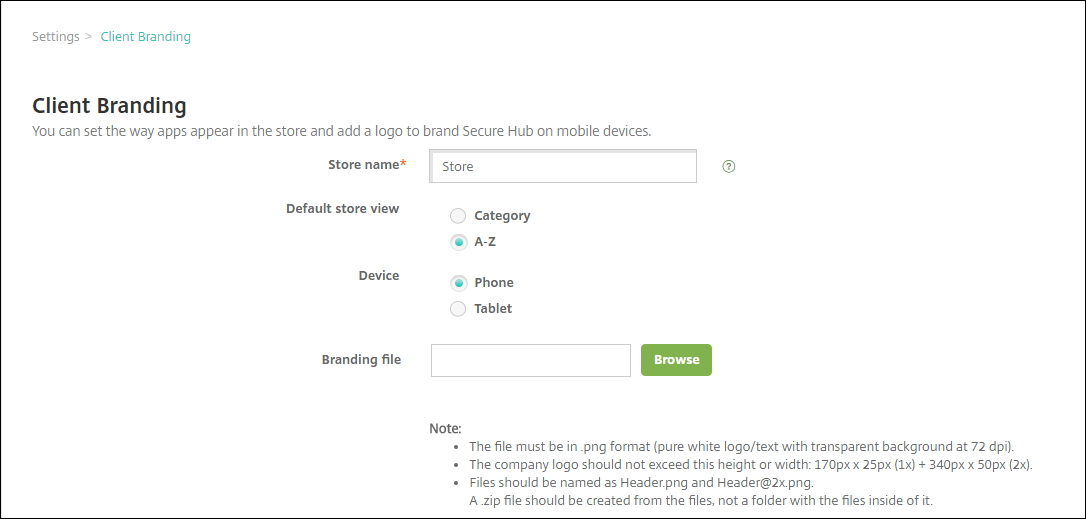
Task: Focus the Store name text field
Action: tap(562, 167)
